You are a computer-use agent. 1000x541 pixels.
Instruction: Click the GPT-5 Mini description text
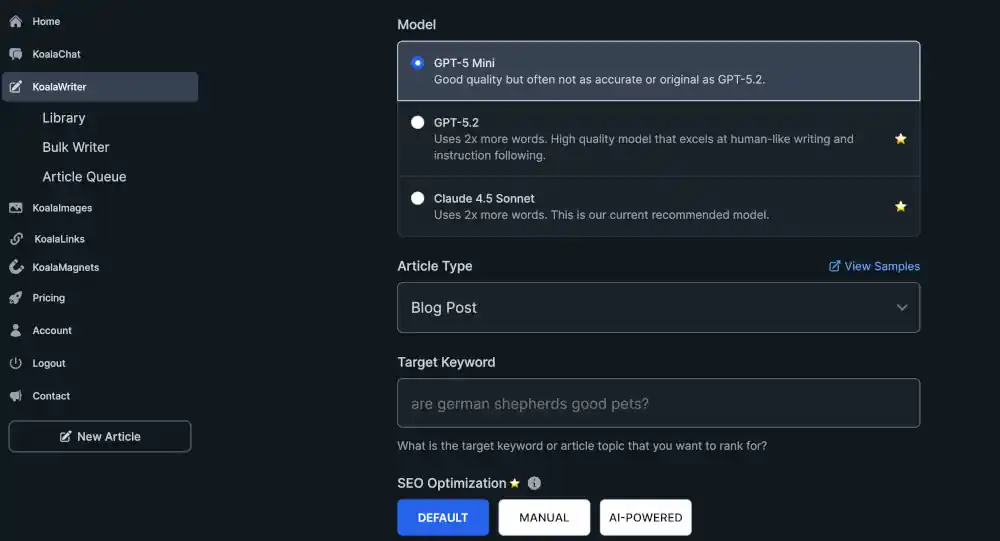pos(599,80)
